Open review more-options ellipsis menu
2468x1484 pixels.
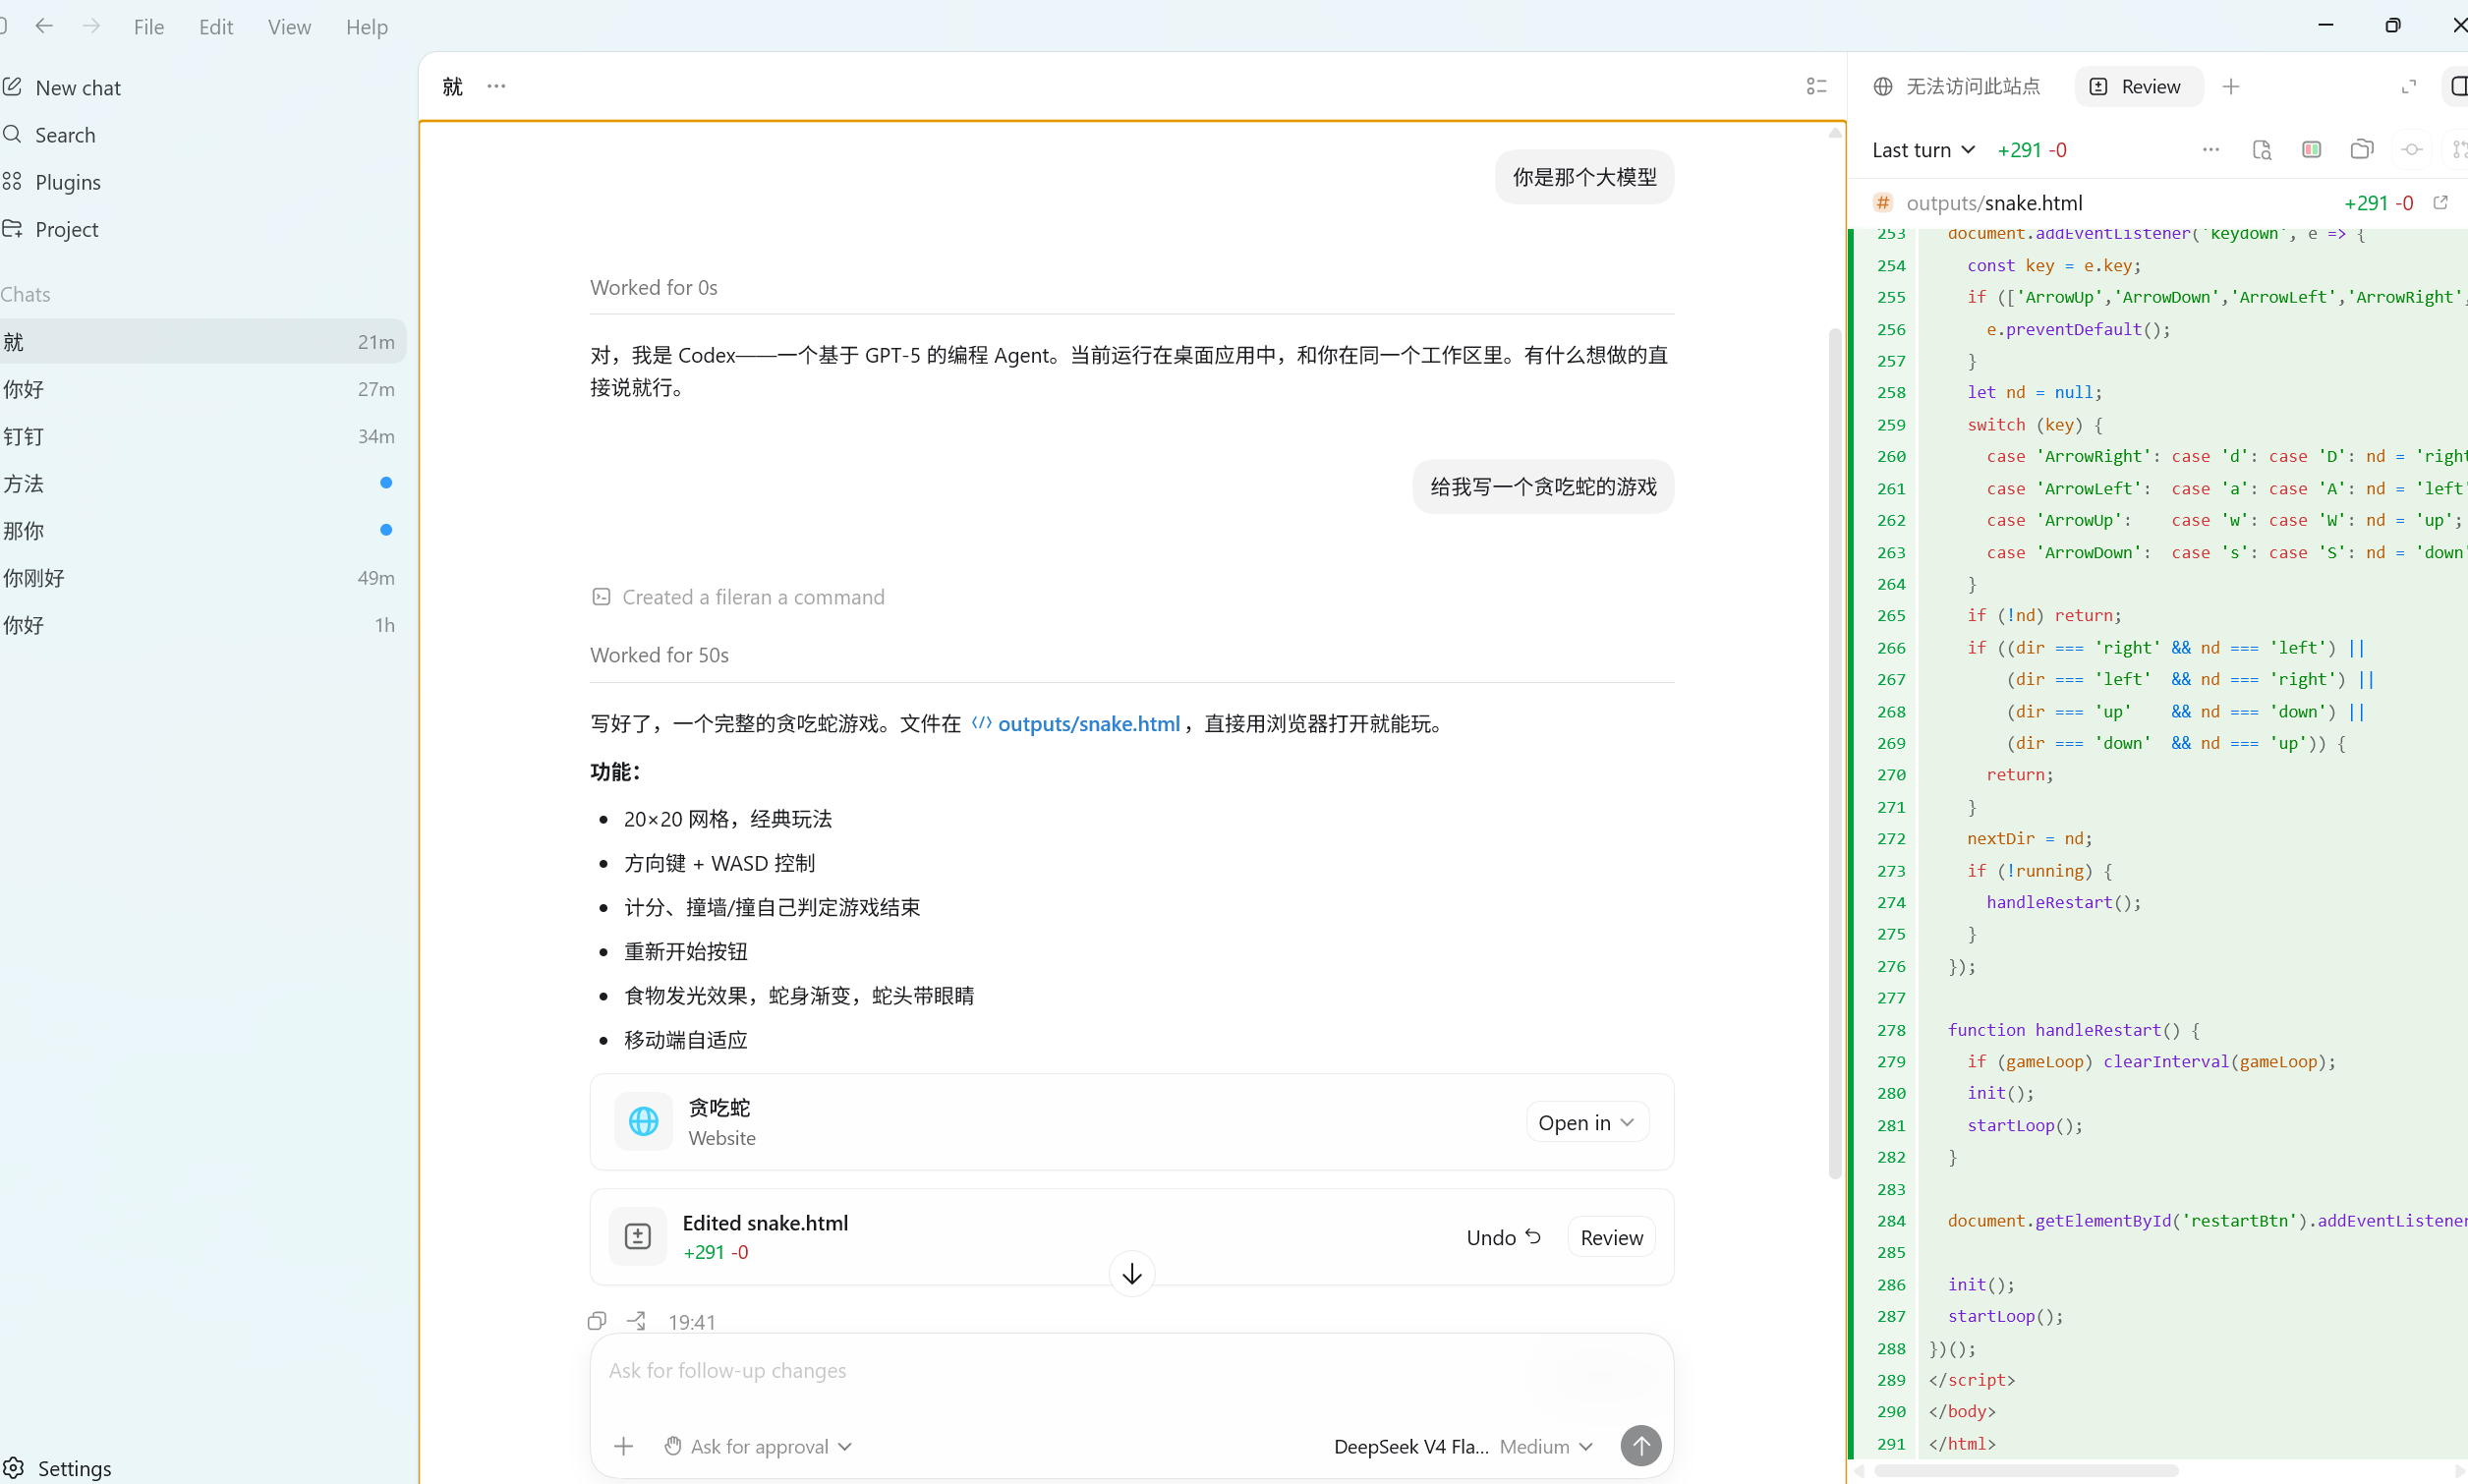[x=2211, y=149]
